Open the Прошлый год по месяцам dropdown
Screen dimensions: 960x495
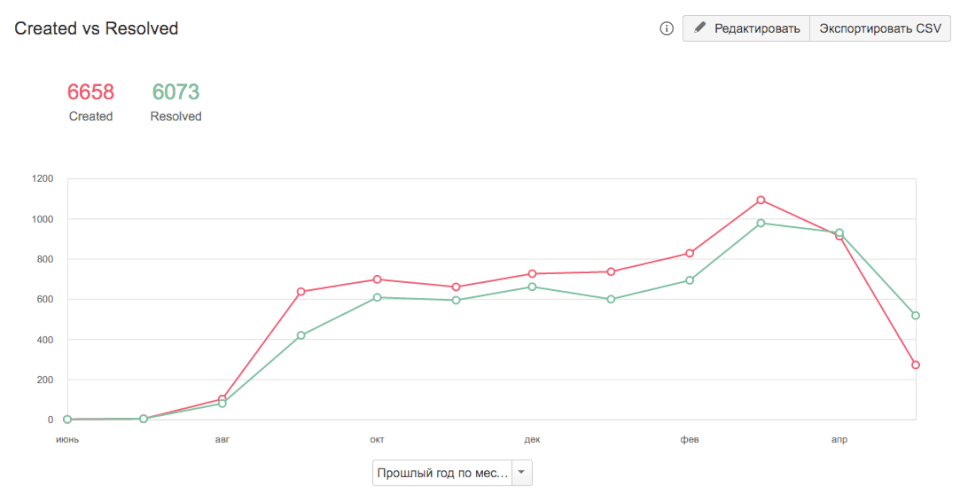441,472
